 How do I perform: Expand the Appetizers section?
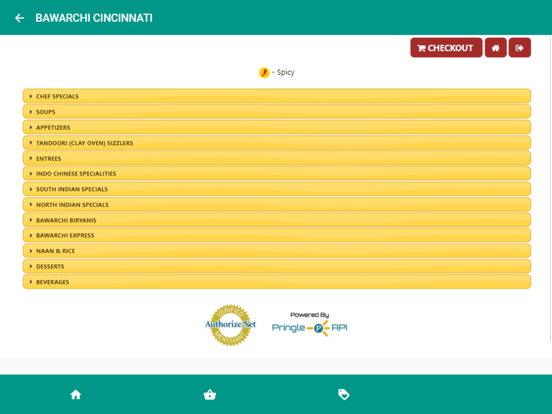[x=277, y=127]
